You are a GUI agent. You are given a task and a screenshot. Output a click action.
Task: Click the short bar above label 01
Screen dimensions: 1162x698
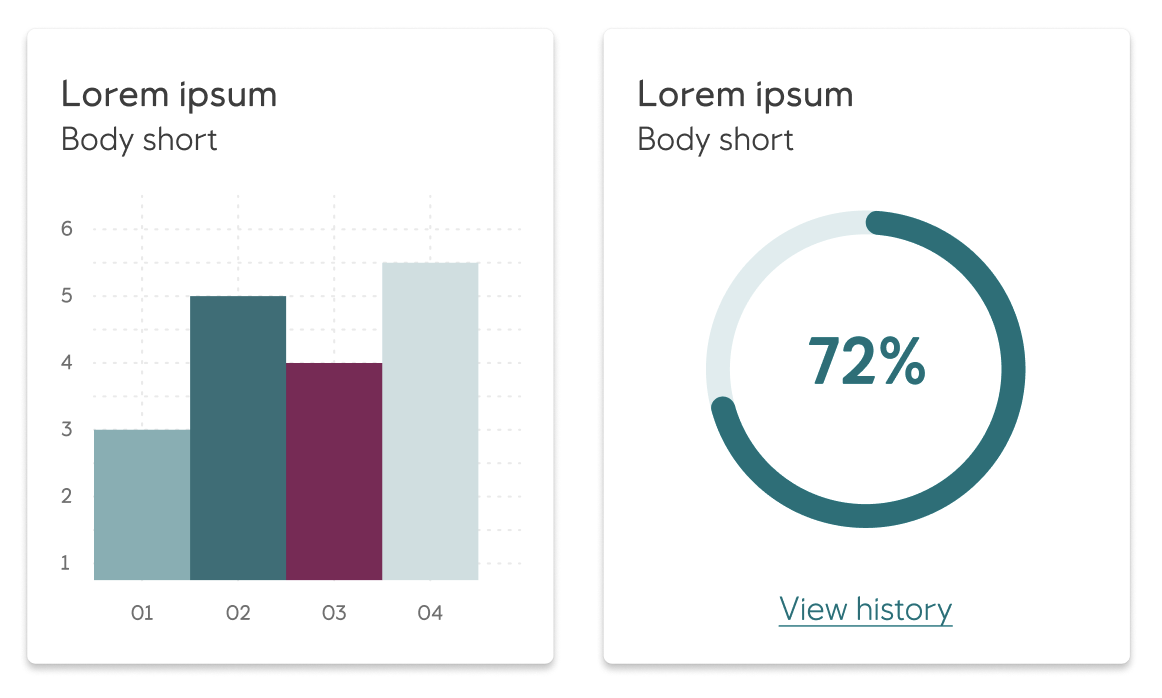pos(142,504)
